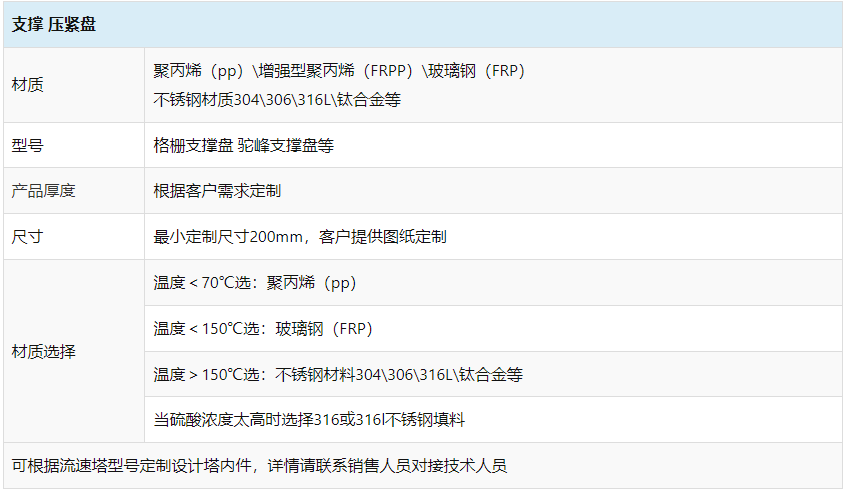Click the line '聚丙烯（pp）\增强型聚丙烯（FRPP）\玻璃钢（FRP）'
The width and height of the screenshot is (844, 490).
pos(339,71)
